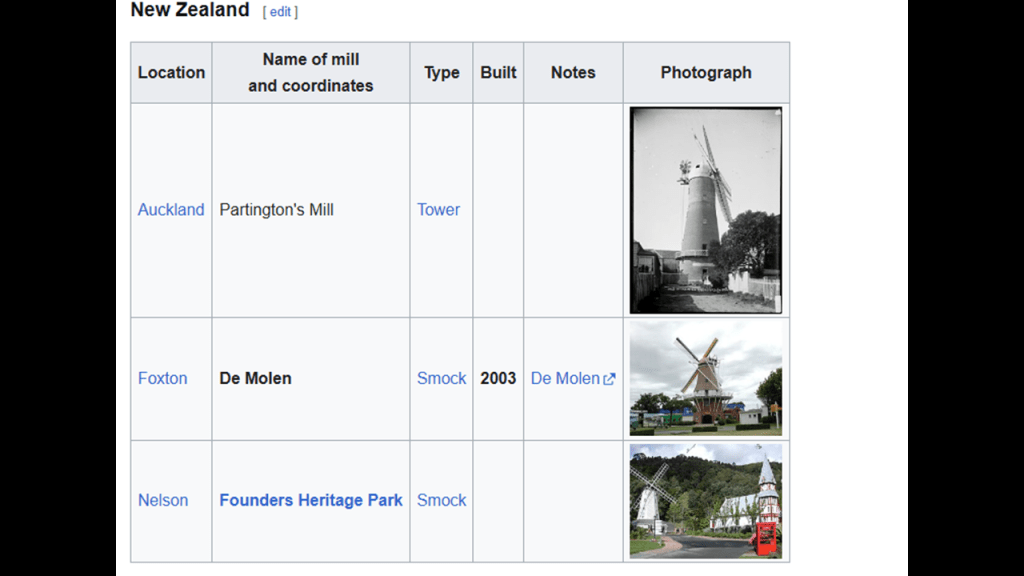Click the Tower mill type link
This screenshot has height=576, width=1024.
pyautogui.click(x=438, y=210)
